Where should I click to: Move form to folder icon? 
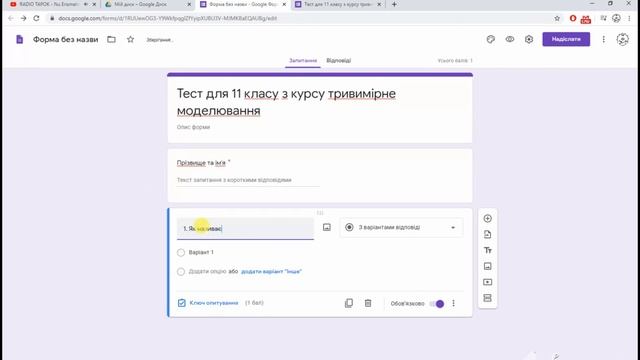click(111, 40)
